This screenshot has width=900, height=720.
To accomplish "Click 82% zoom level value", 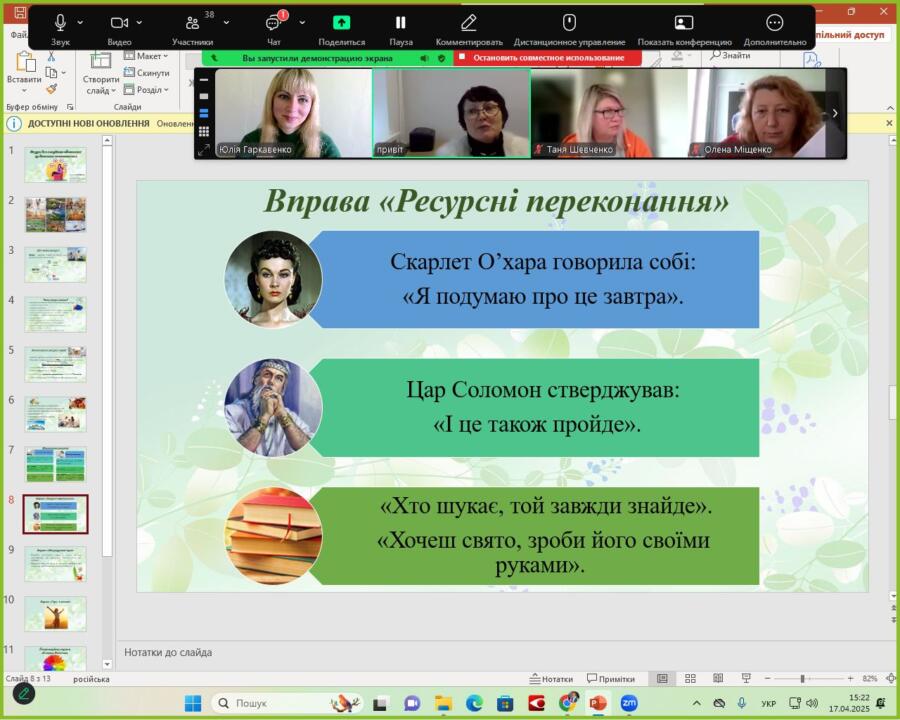I will [870, 679].
